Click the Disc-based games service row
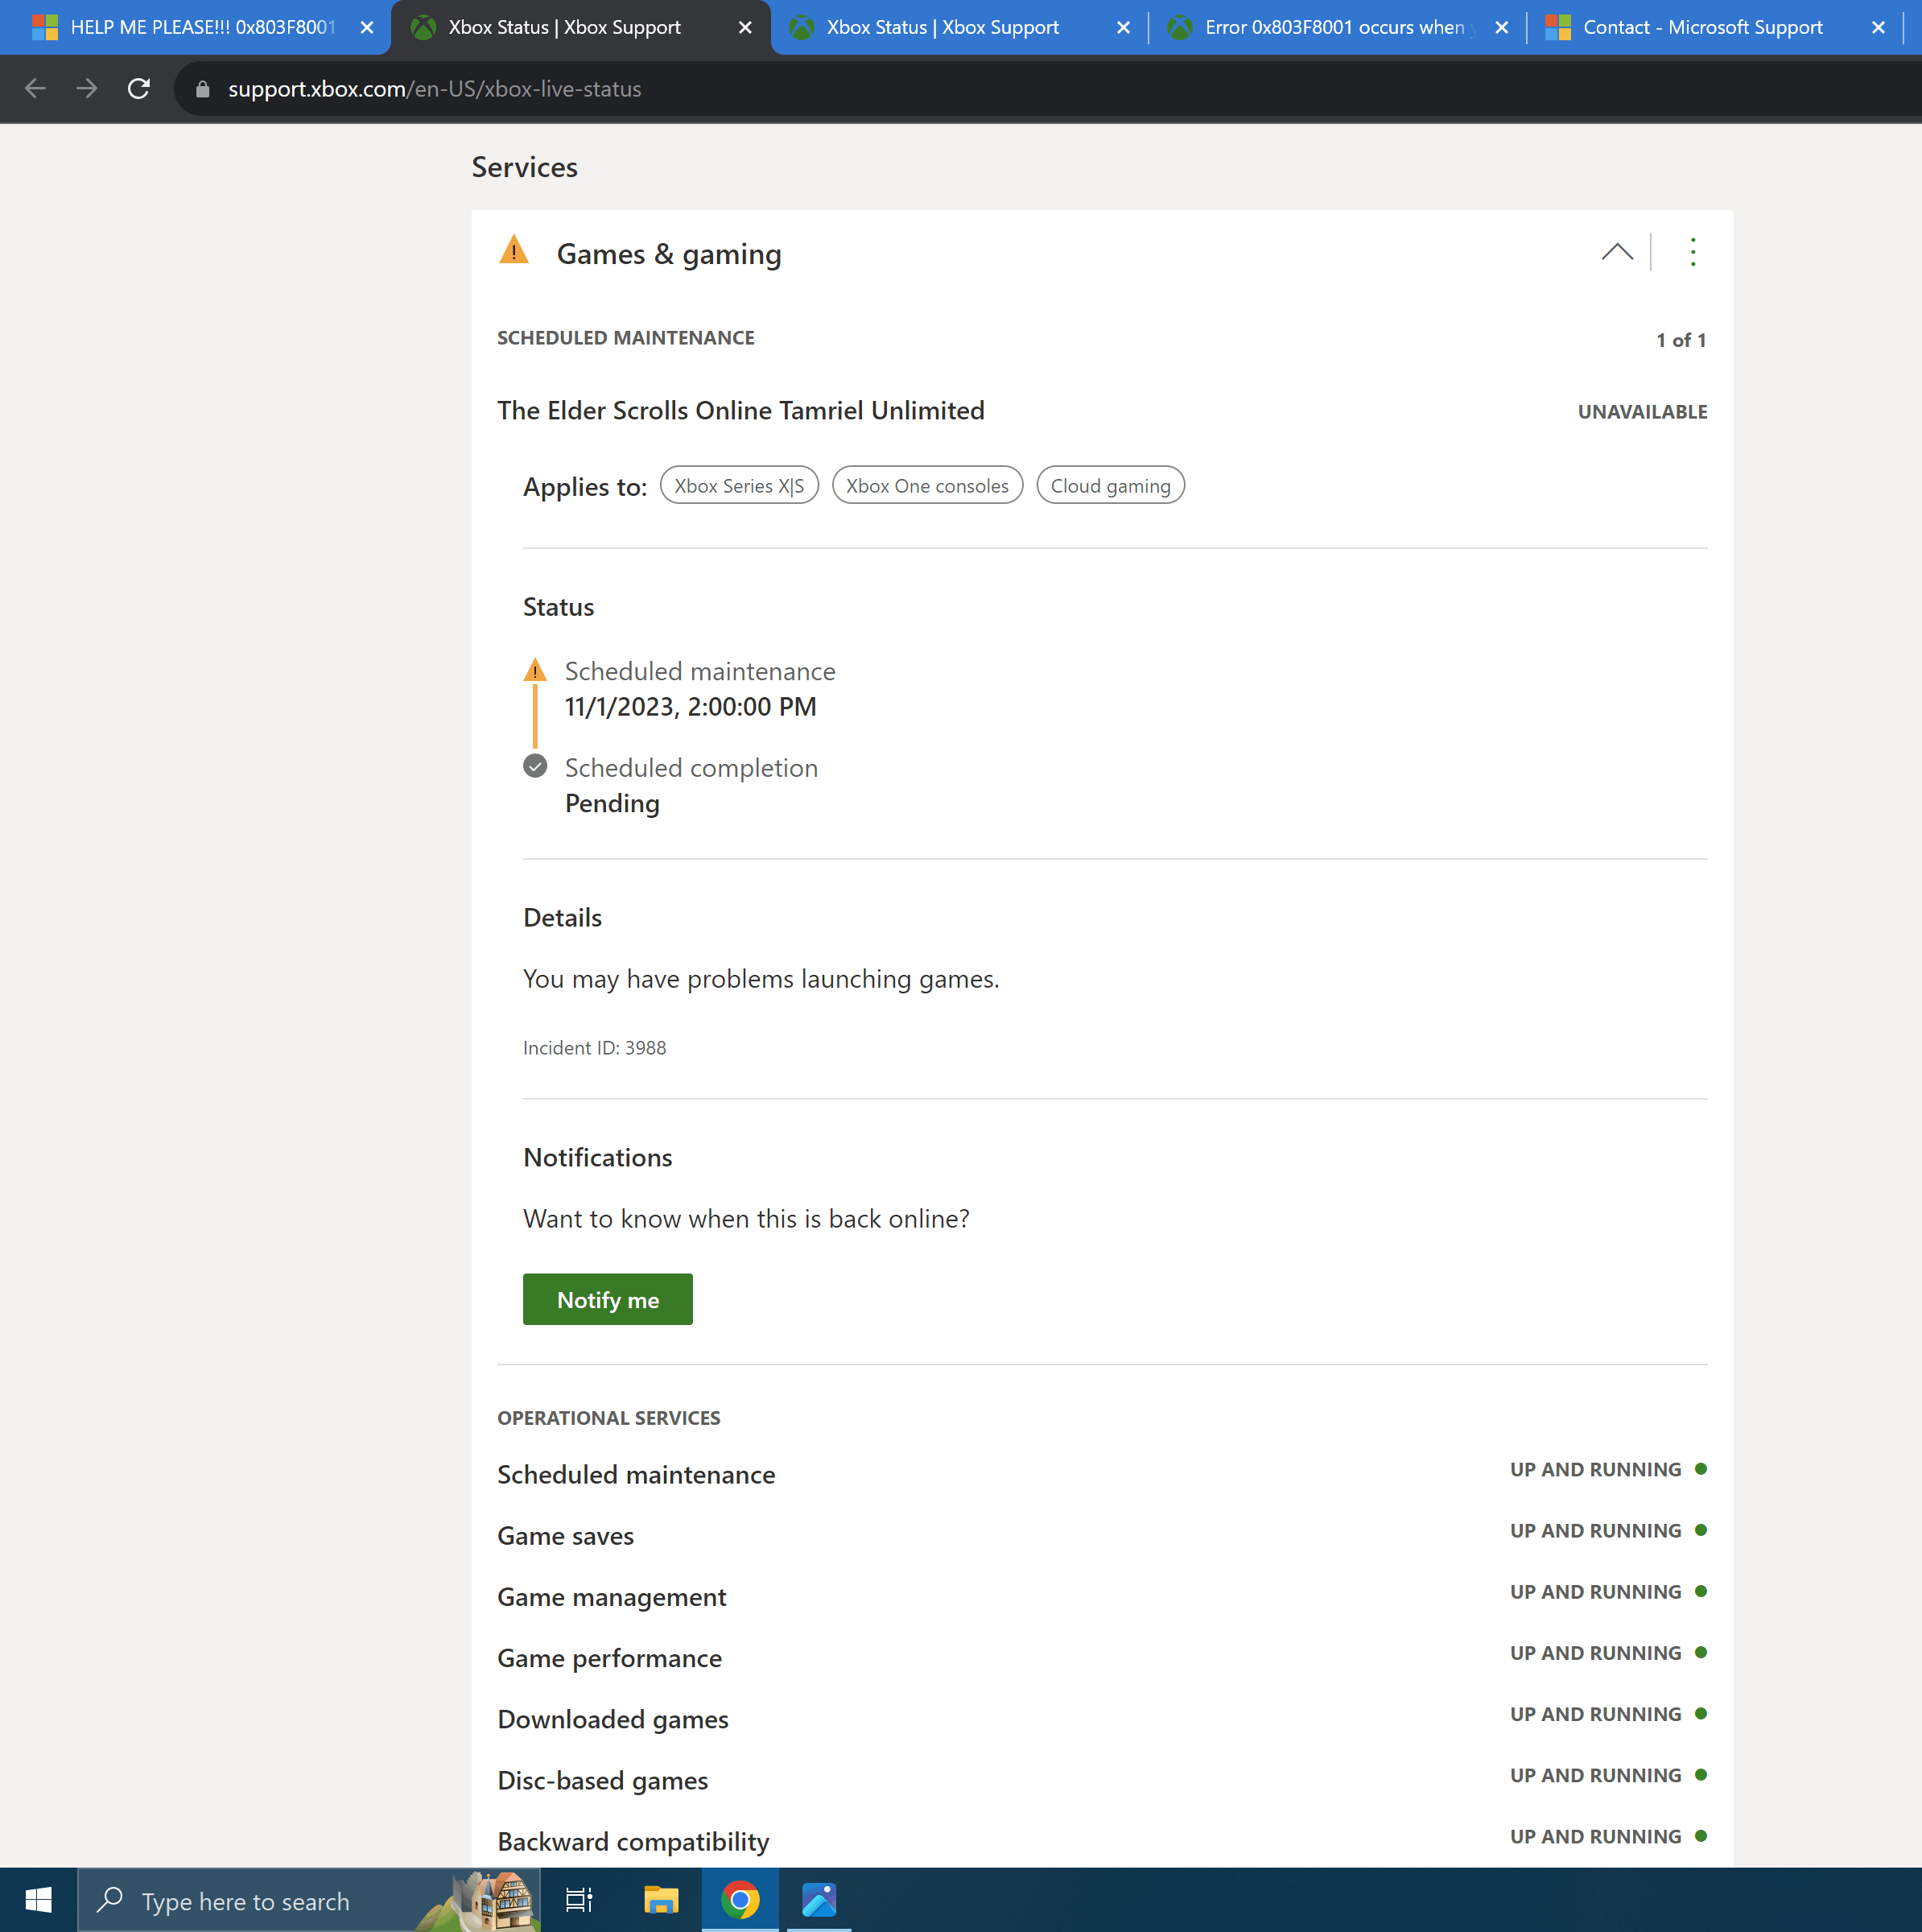Viewport: 1922px width, 1932px height. 1102,1779
